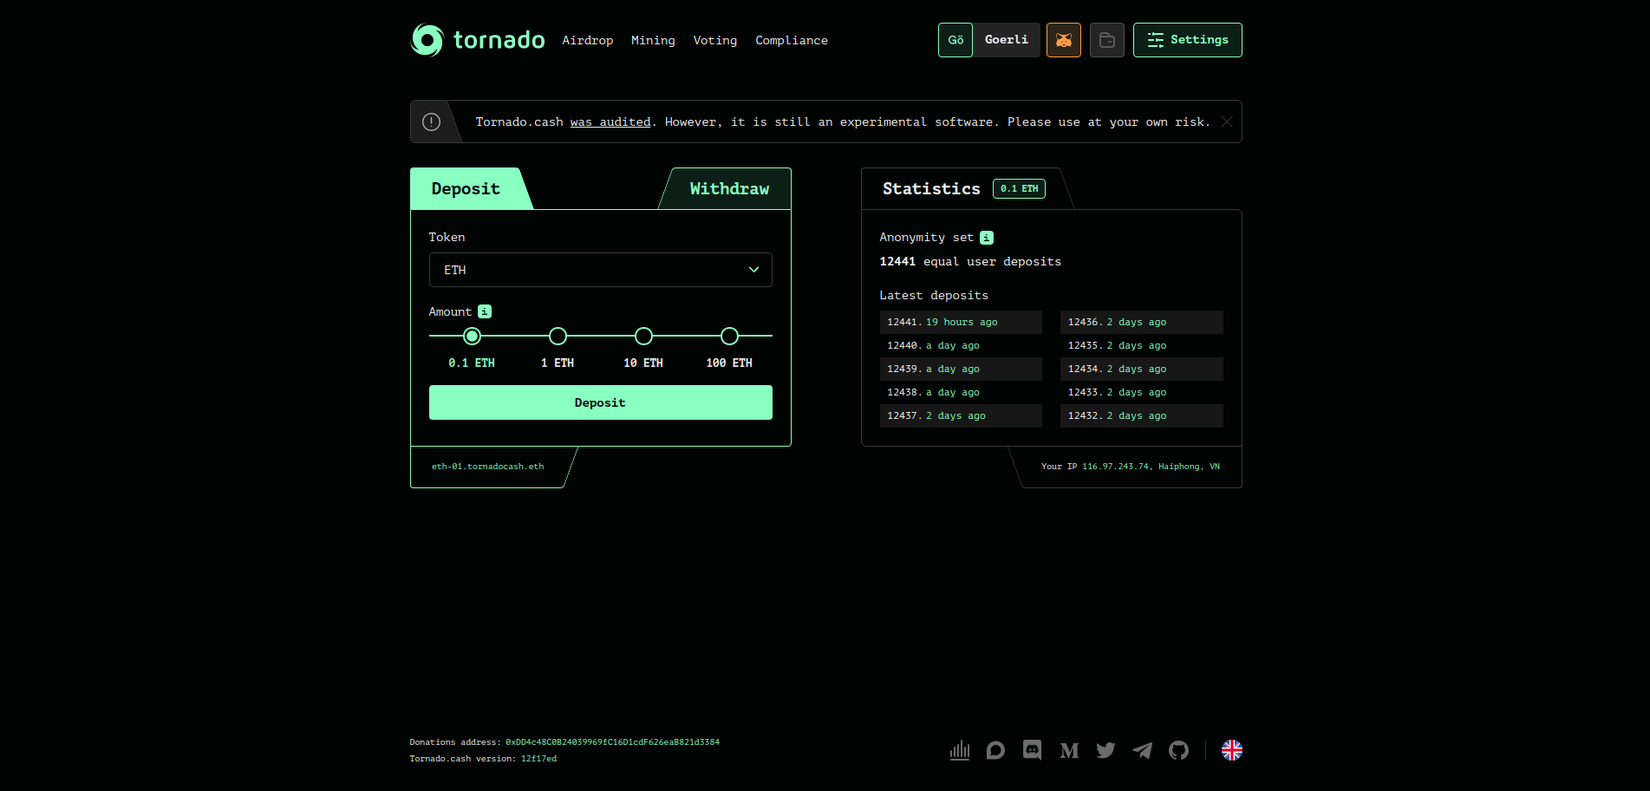Open the MetaMask fox wallet icon

(x=1063, y=40)
